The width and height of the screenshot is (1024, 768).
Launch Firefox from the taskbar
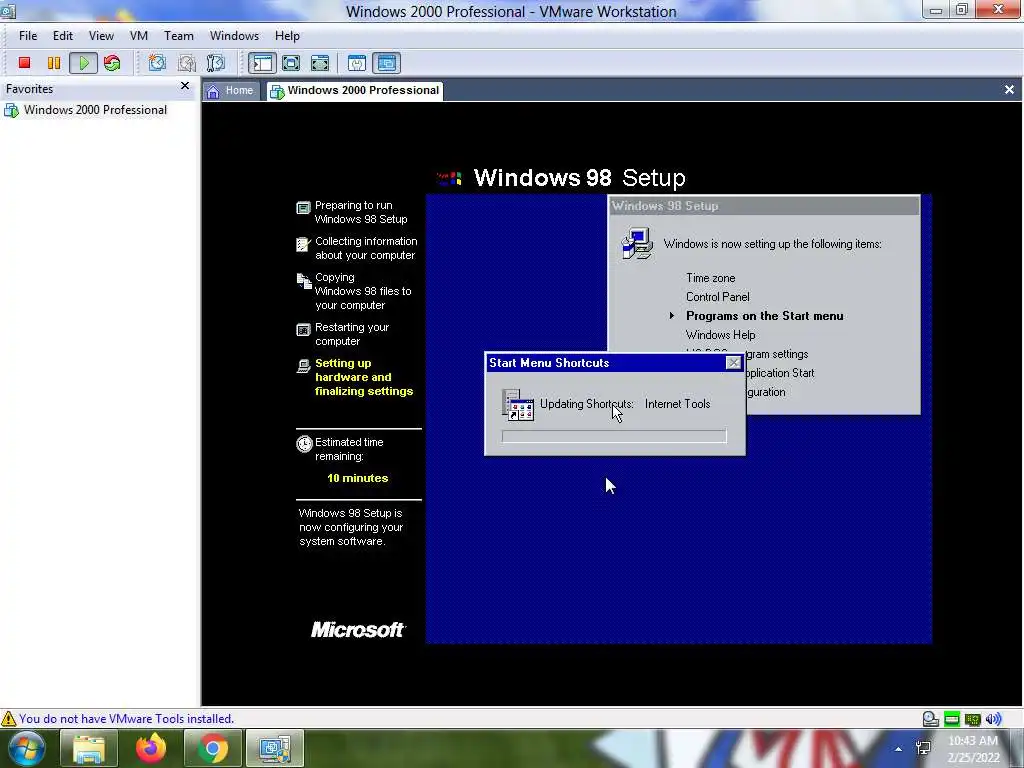tap(151, 749)
